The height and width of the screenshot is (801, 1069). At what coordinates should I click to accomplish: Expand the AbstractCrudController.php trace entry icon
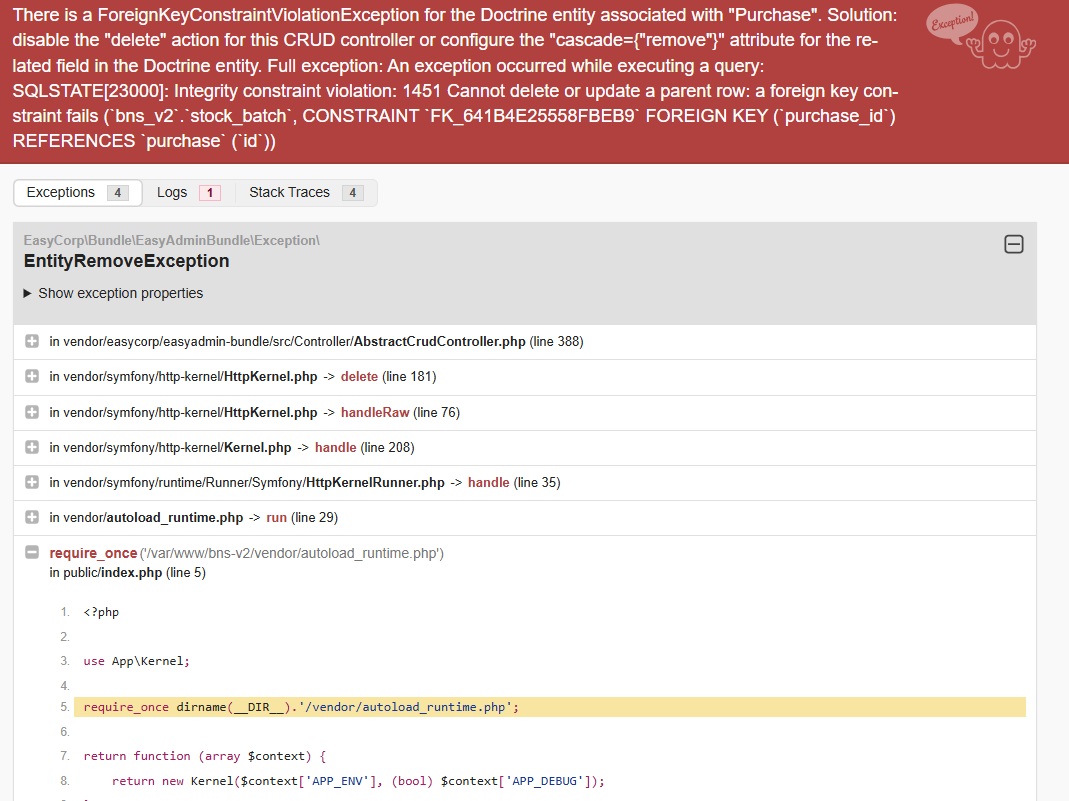(x=32, y=342)
